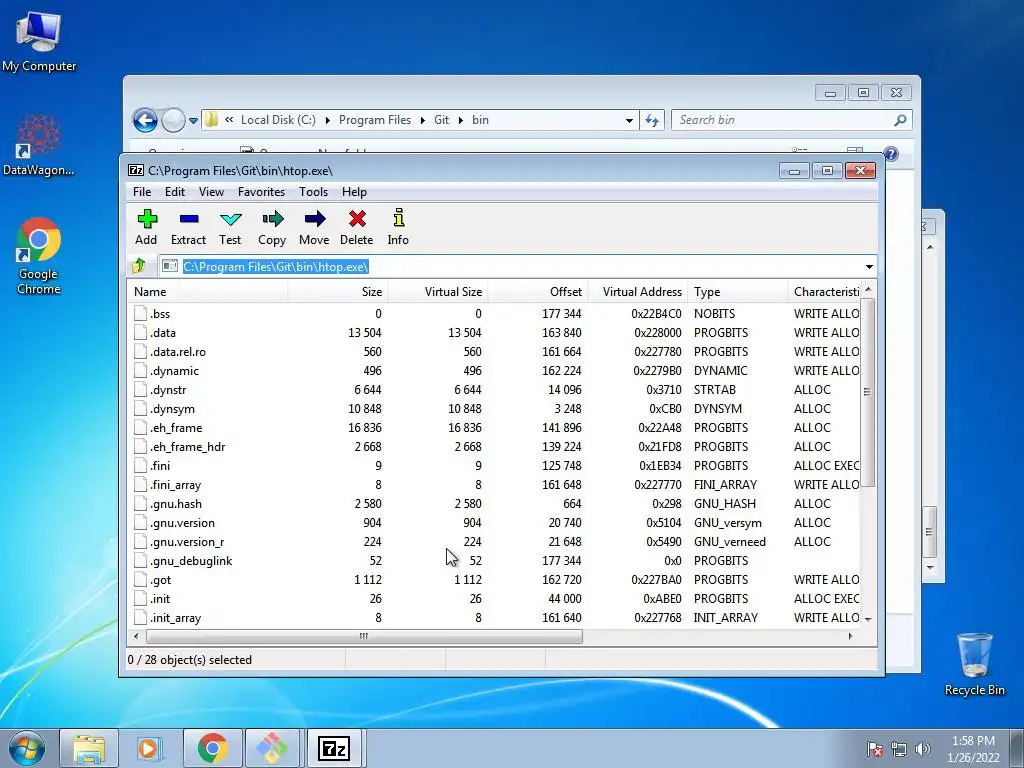Click the volume tray icon
This screenshot has height=768, width=1024.
[923, 749]
